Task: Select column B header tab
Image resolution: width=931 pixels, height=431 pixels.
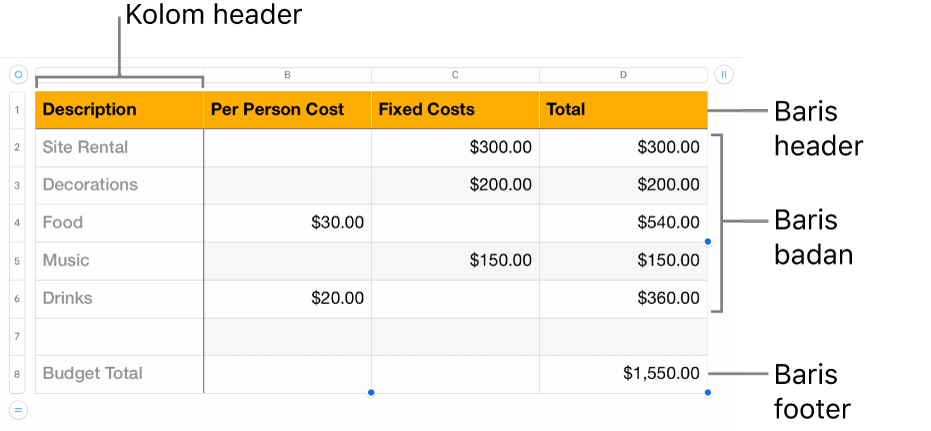Action: click(287, 74)
